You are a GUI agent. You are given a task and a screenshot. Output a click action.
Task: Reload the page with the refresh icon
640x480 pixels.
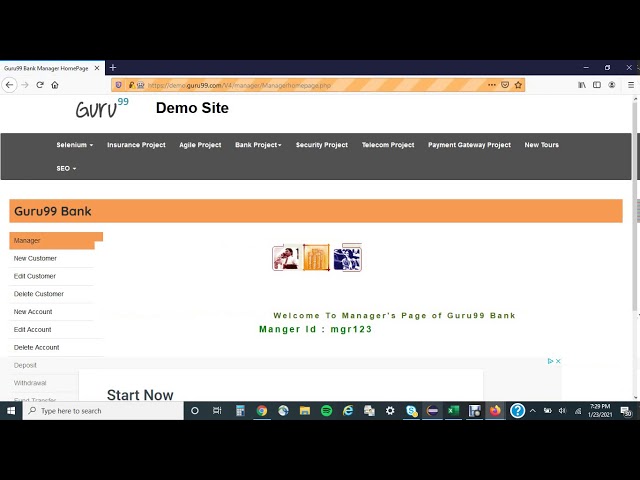pos(40,85)
